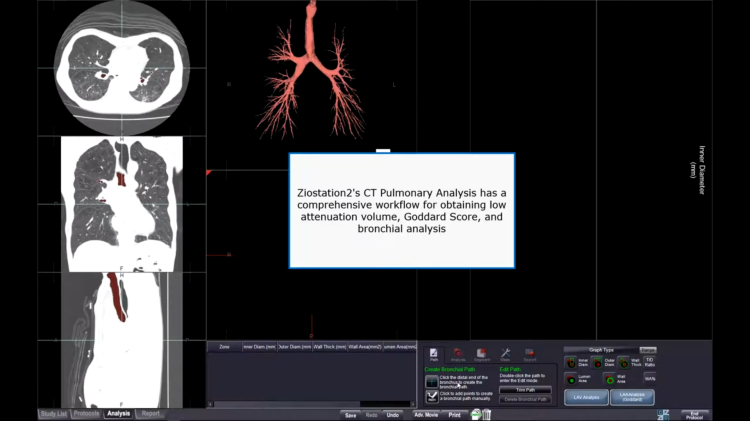The height and width of the screenshot is (421, 750).
Task: Click the Undo button
Action: click(393, 415)
